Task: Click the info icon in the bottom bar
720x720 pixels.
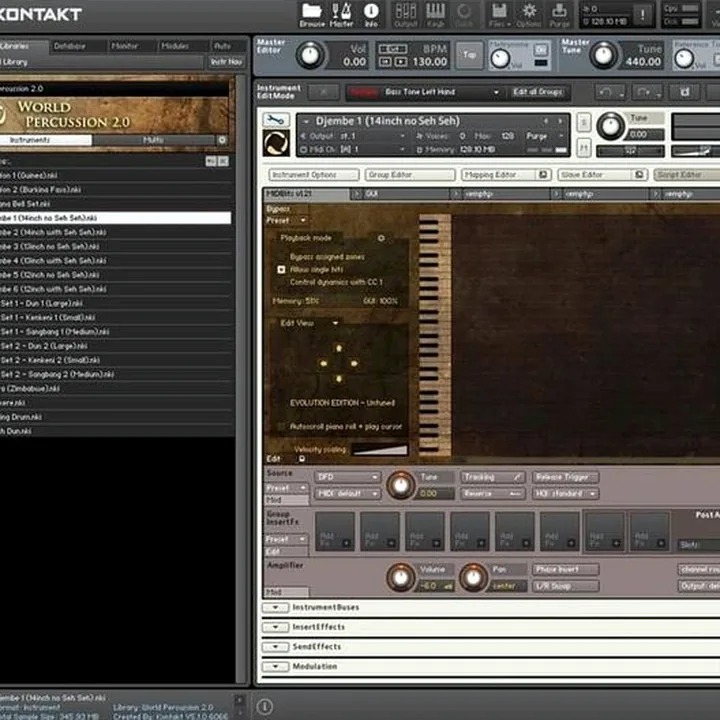Action: [264, 706]
